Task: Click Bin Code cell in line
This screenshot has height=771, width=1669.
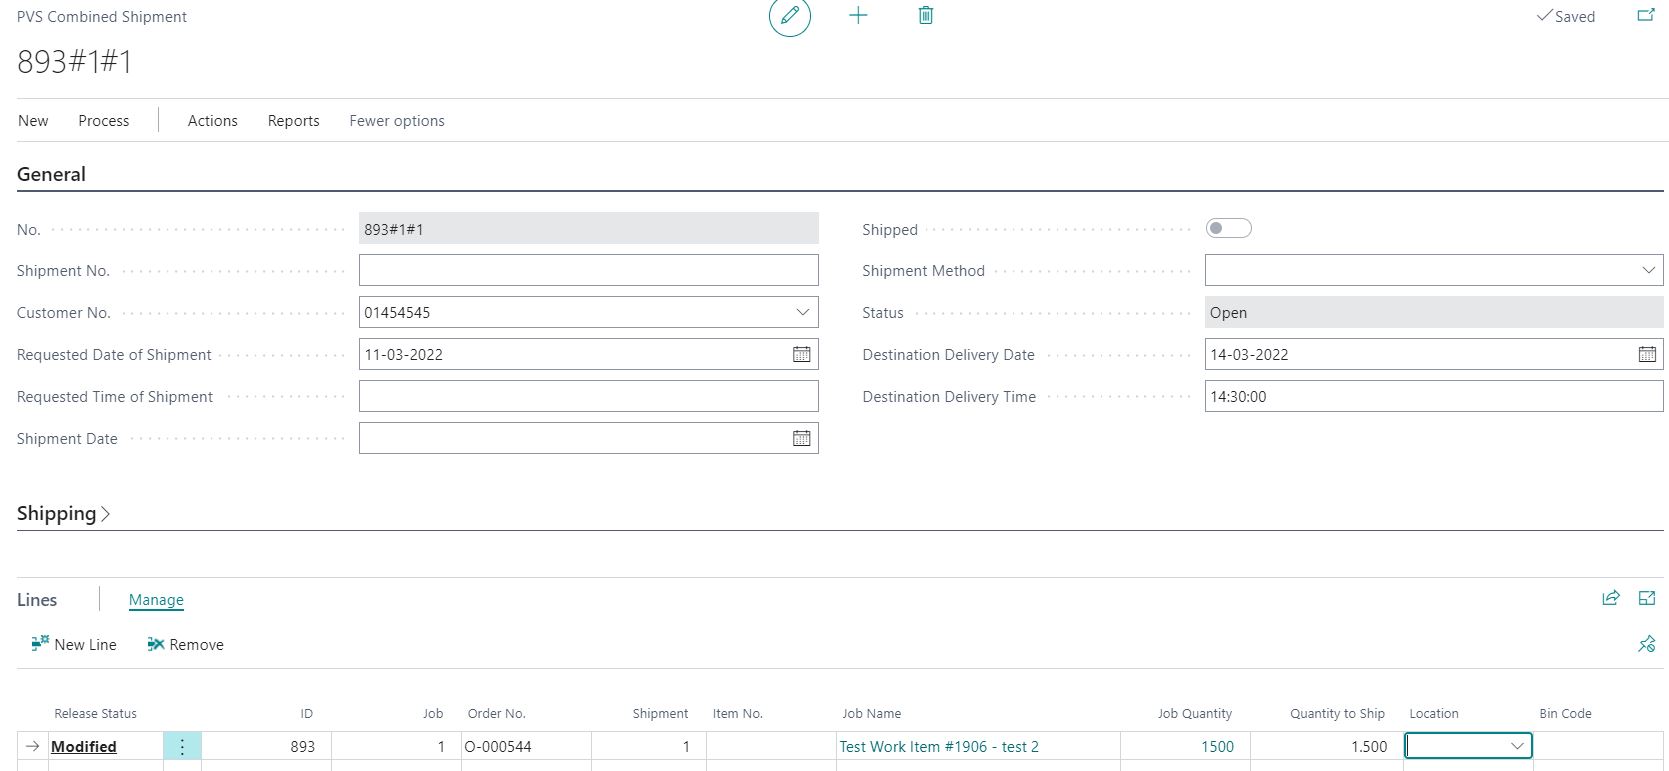Action: coord(1599,746)
